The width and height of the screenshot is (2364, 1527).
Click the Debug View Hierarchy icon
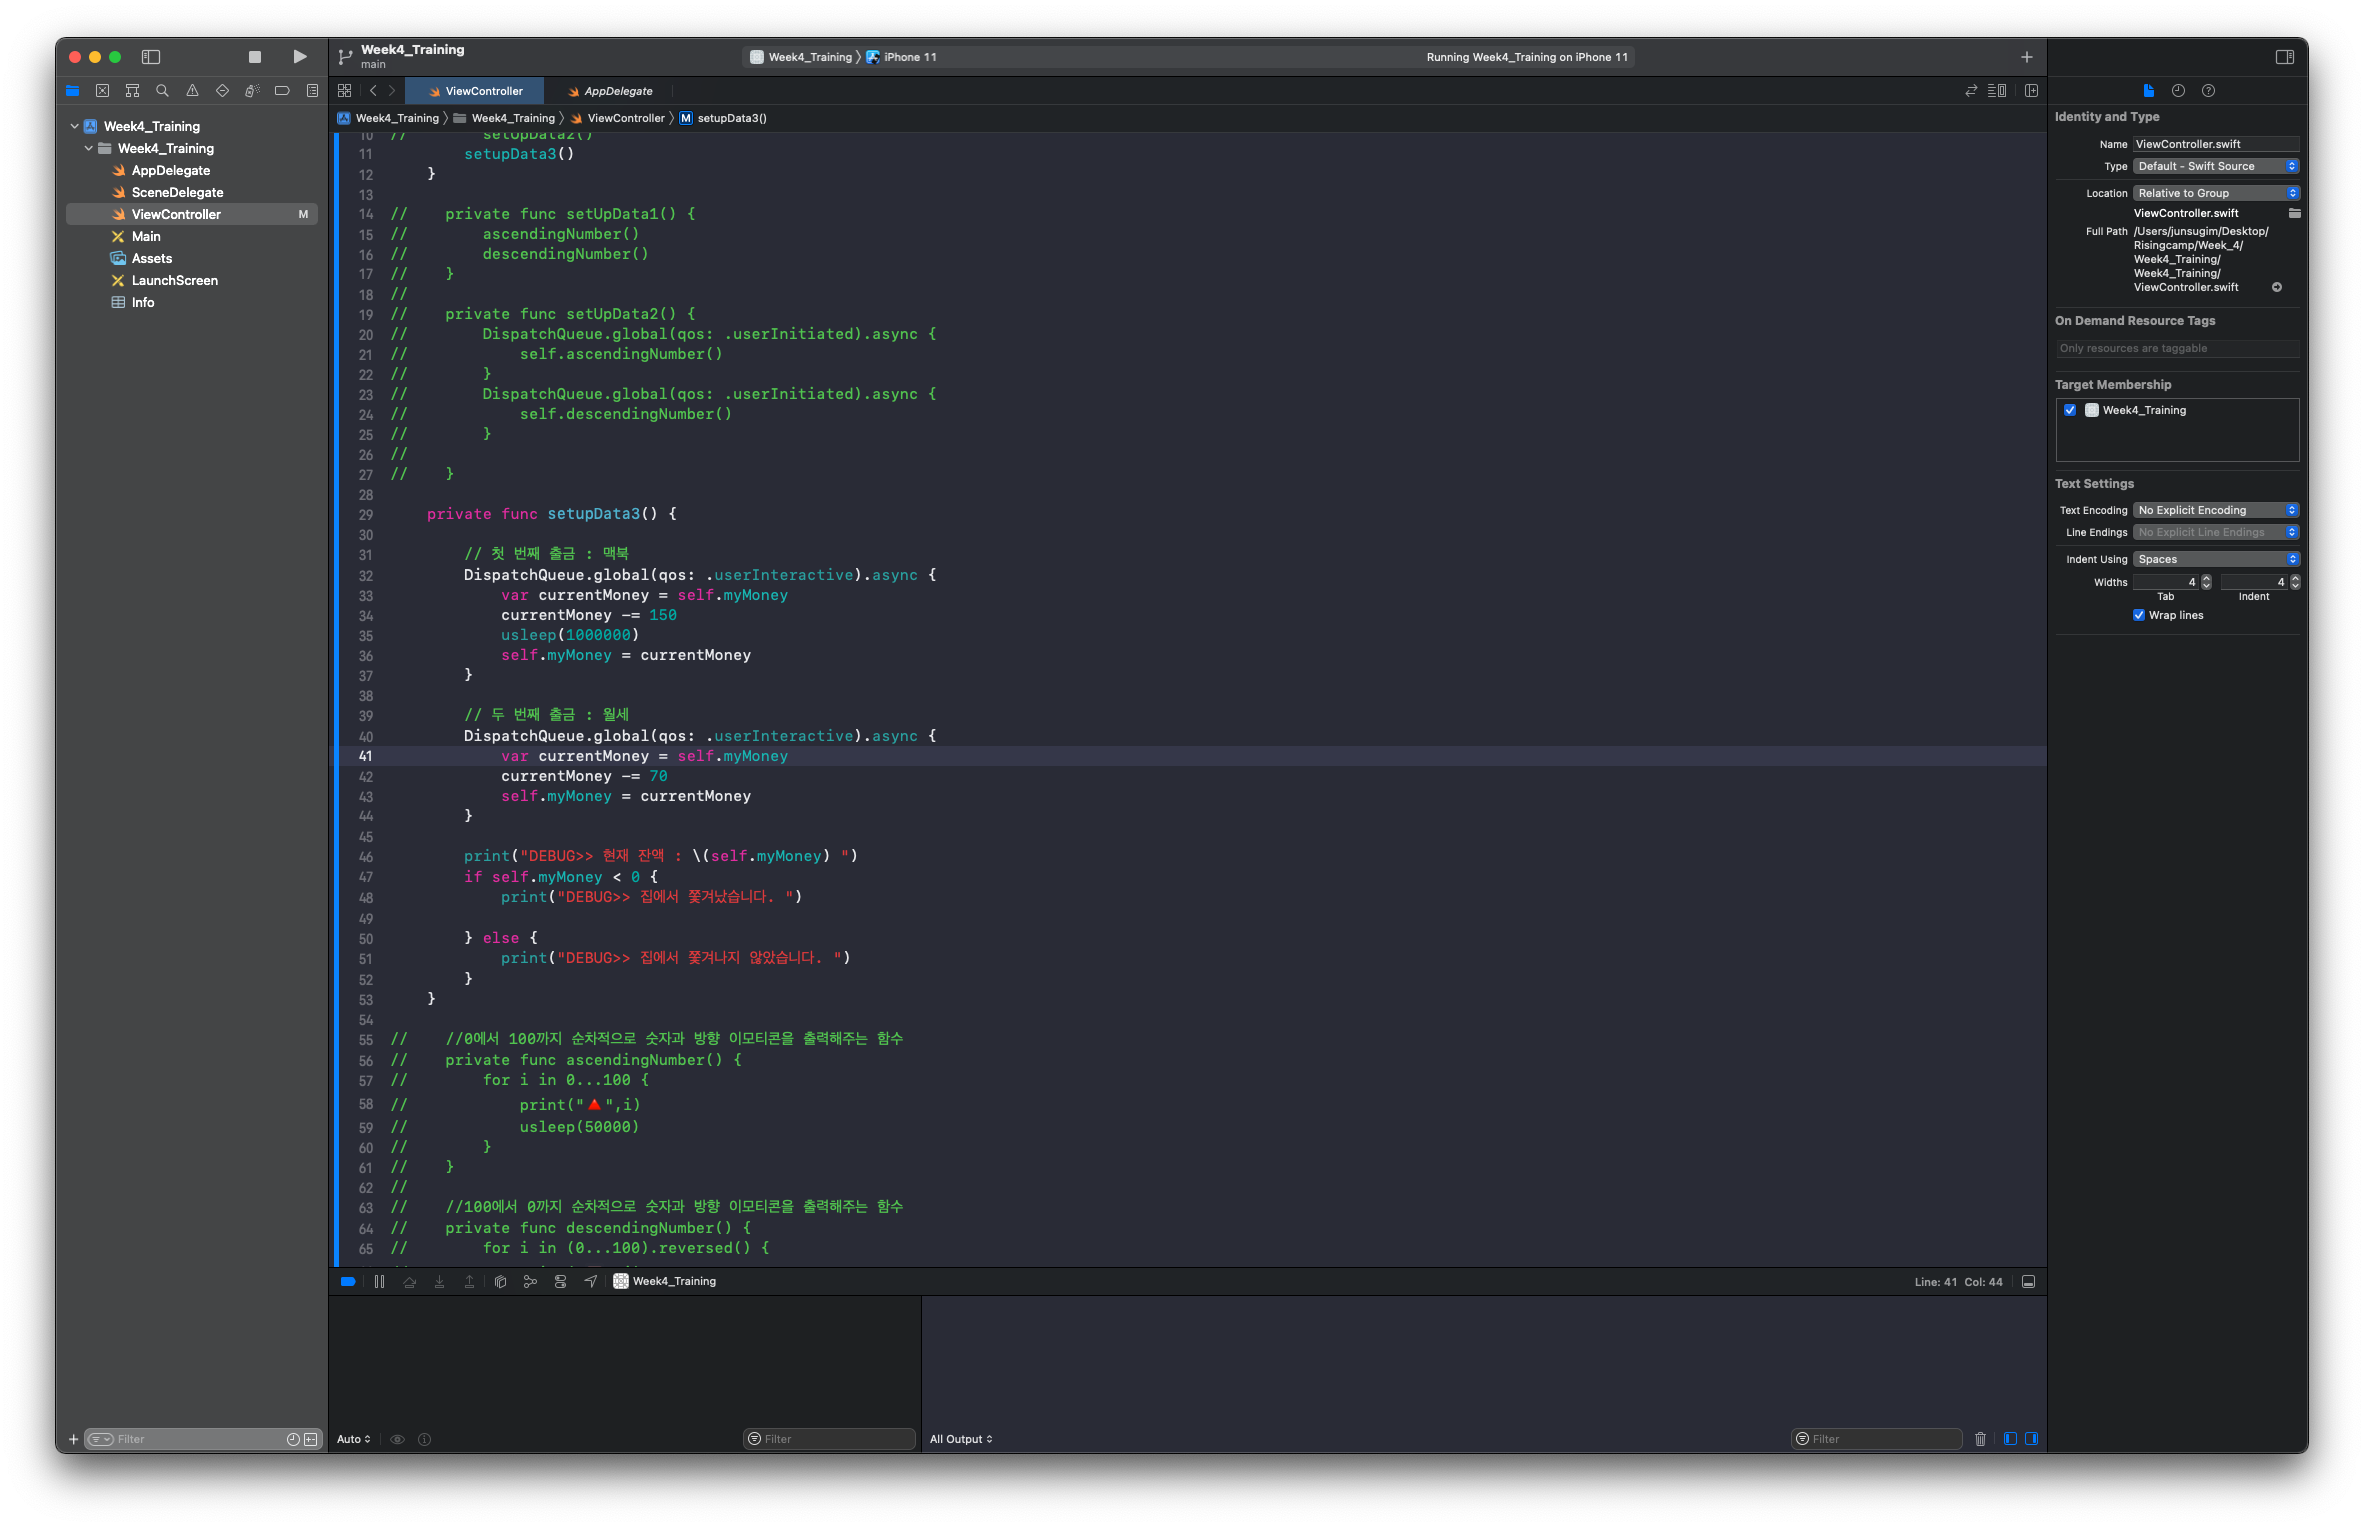pos(500,1281)
